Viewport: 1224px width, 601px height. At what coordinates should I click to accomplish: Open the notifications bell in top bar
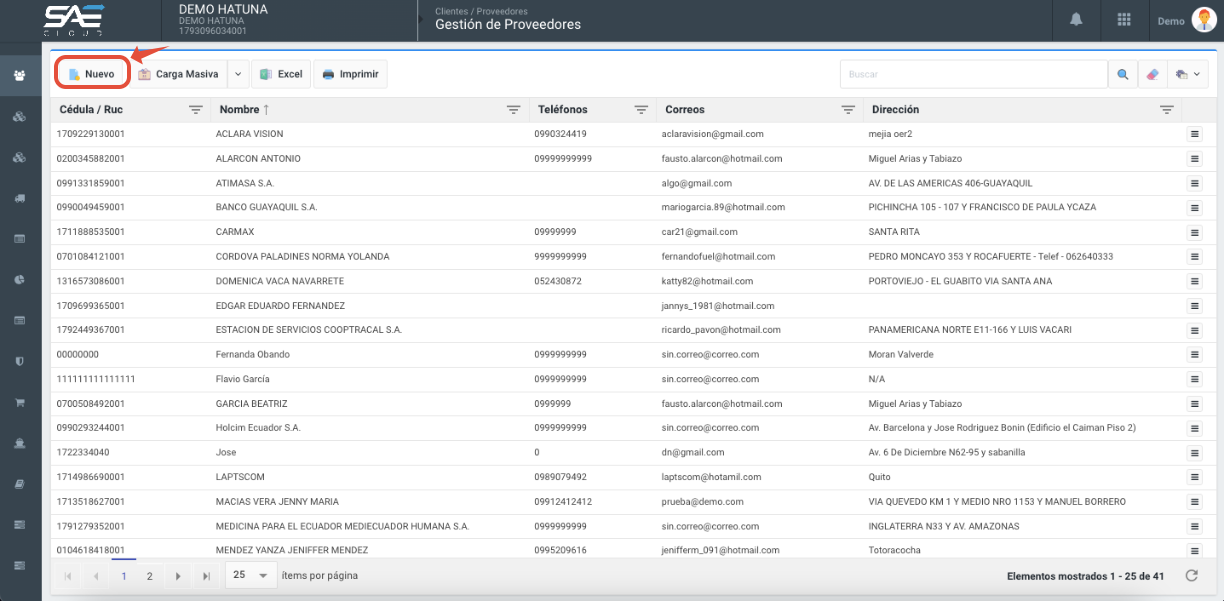point(1076,20)
